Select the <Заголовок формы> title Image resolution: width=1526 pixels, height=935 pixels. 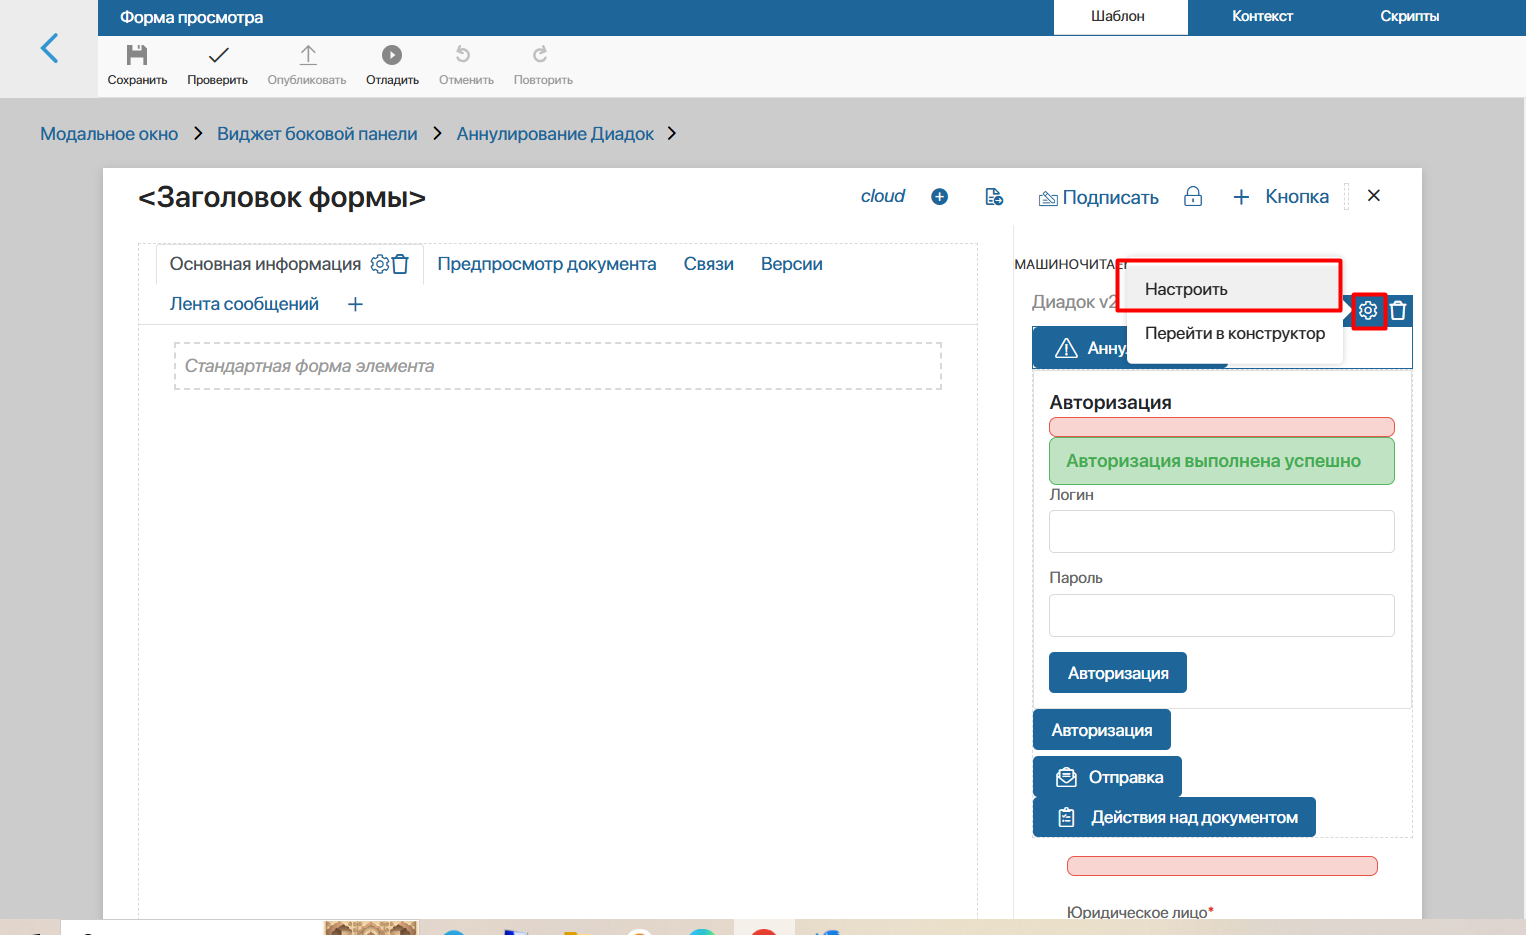point(282,198)
